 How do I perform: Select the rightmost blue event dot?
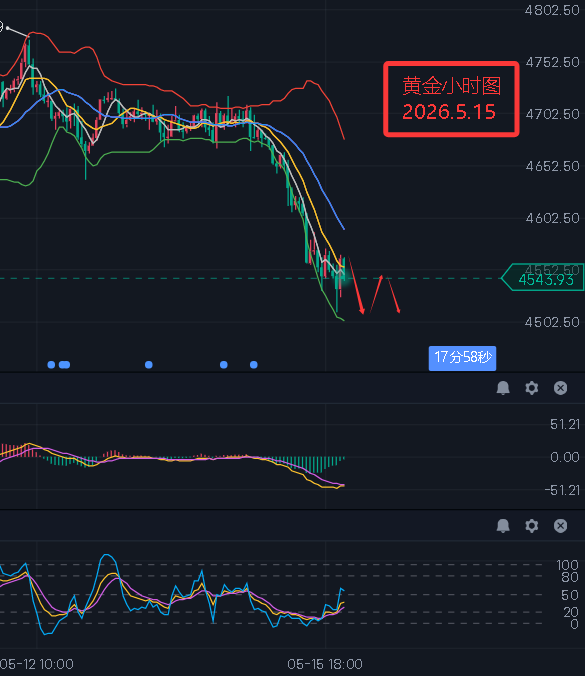coord(254,365)
